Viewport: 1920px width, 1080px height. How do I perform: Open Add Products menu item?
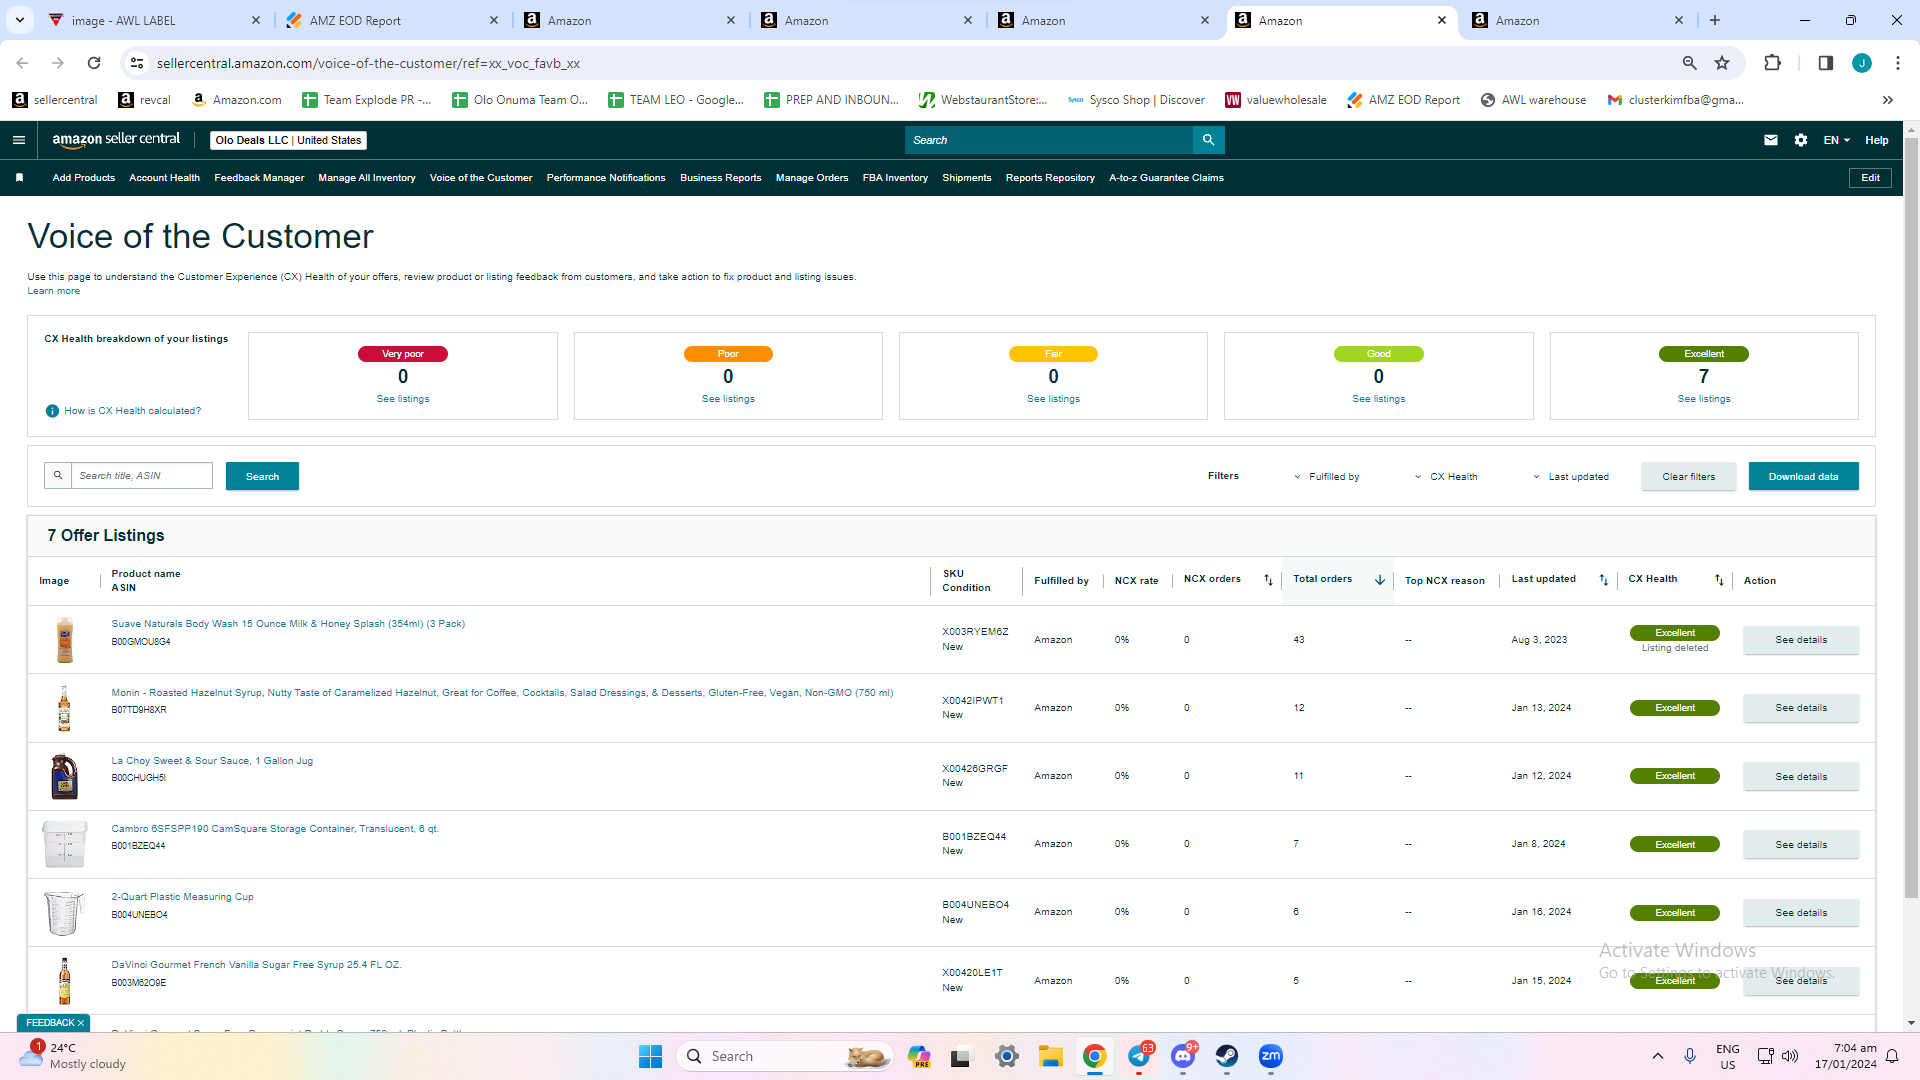click(x=84, y=178)
